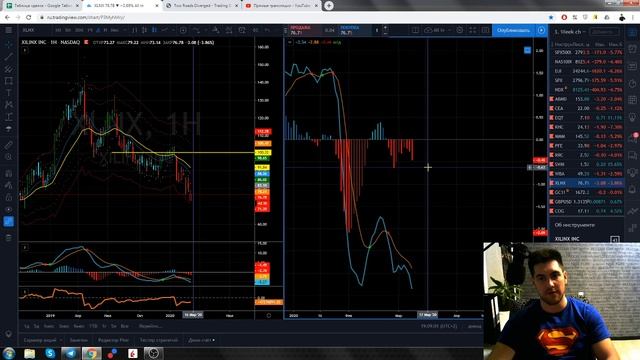Select the zoom-in magnifier tool

(x=8, y=157)
